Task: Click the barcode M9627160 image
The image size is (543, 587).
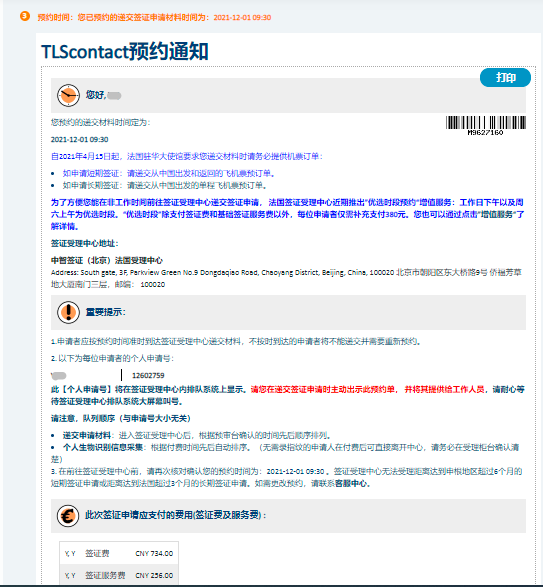Action: tap(486, 126)
